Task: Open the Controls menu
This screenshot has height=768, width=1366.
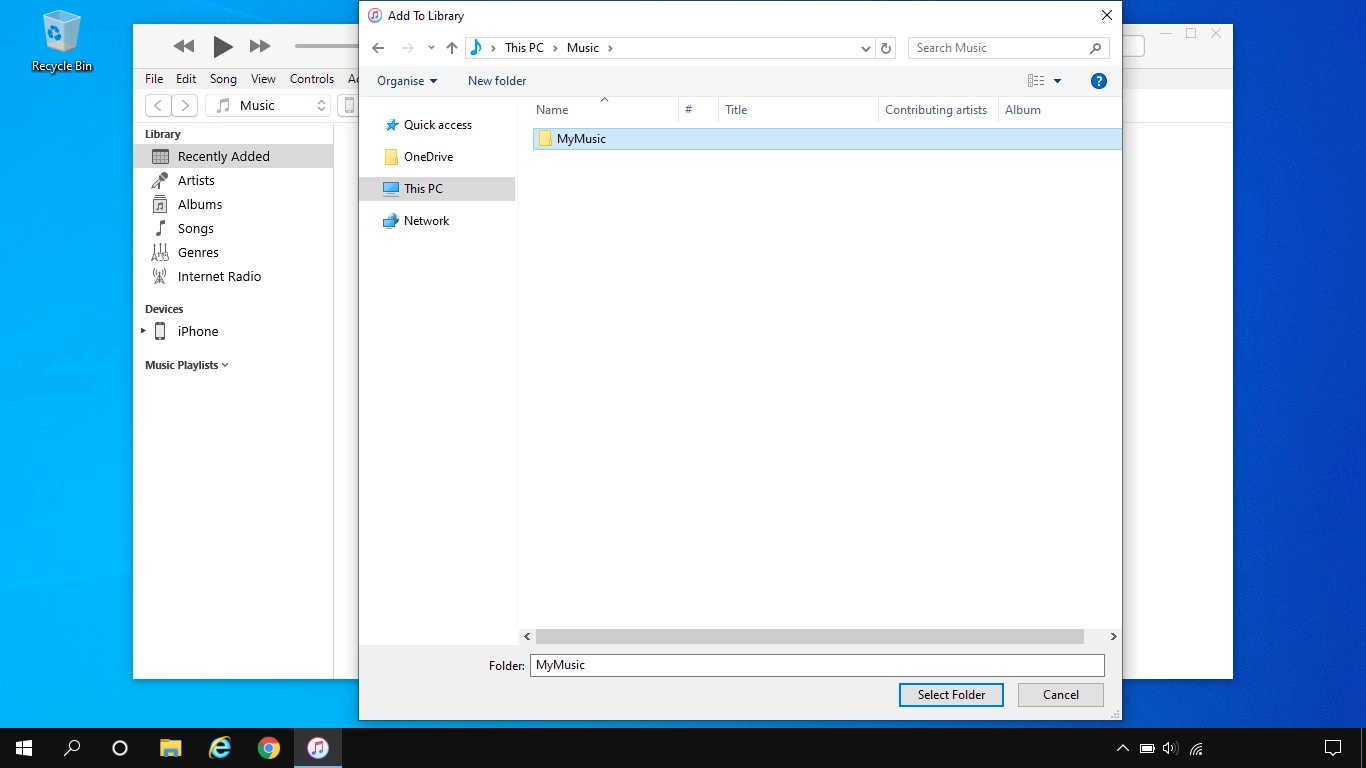Action: [311, 78]
